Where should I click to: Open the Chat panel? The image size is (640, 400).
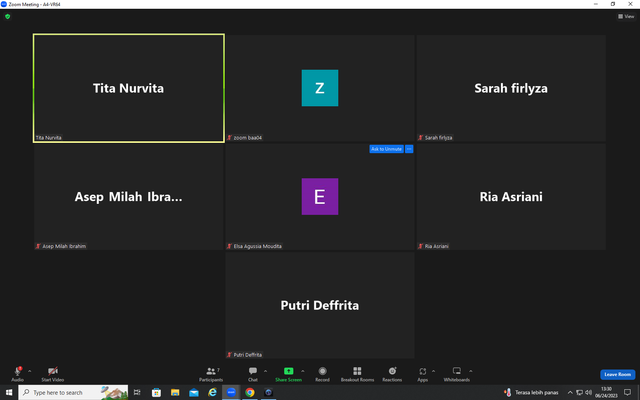253,373
